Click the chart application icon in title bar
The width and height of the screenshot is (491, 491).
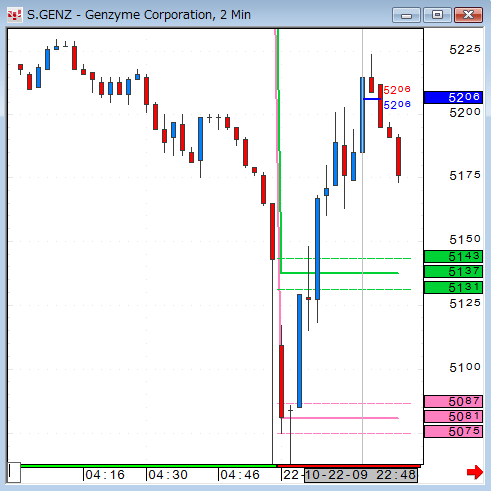[15, 15]
